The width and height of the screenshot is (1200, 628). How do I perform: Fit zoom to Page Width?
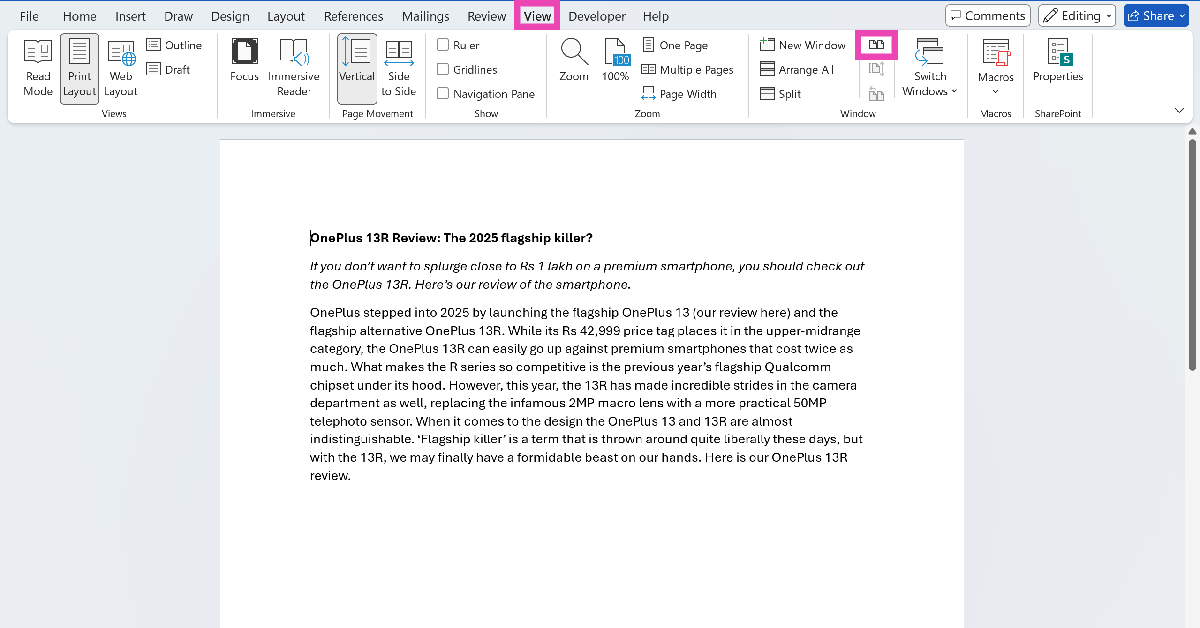click(x=679, y=94)
